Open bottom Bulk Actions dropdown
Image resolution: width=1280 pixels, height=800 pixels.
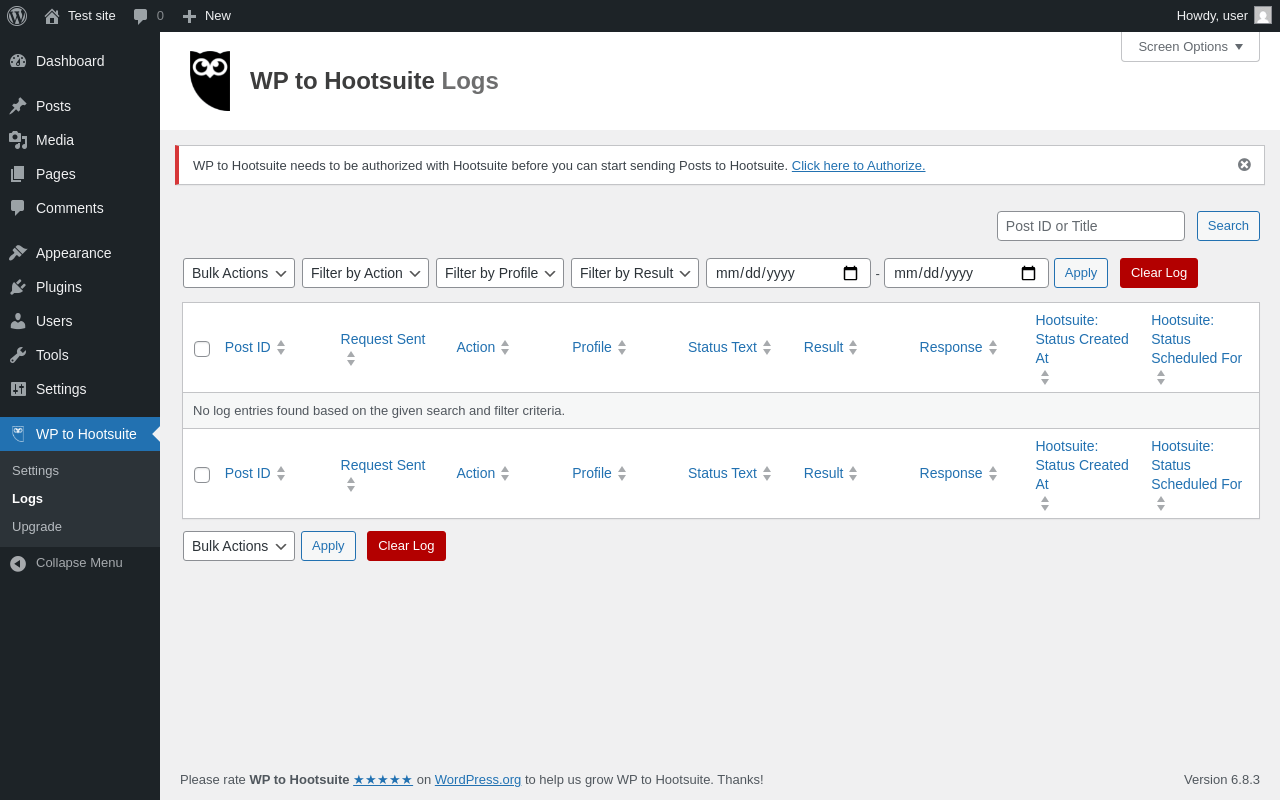pyautogui.click(x=239, y=546)
